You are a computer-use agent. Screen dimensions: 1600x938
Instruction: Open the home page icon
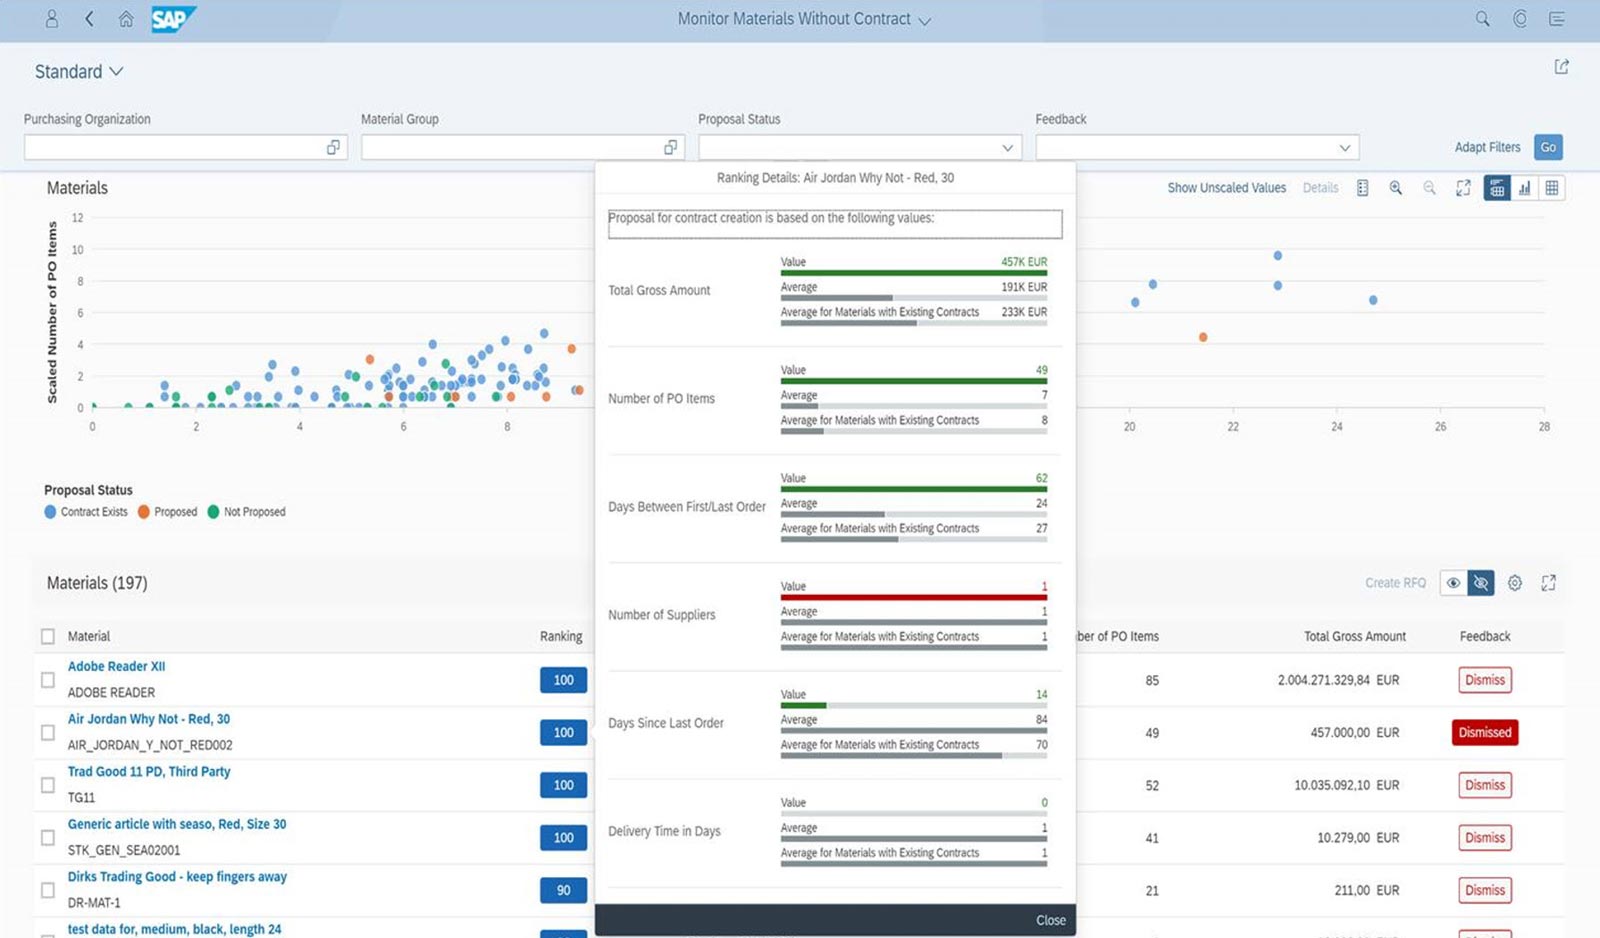126,19
